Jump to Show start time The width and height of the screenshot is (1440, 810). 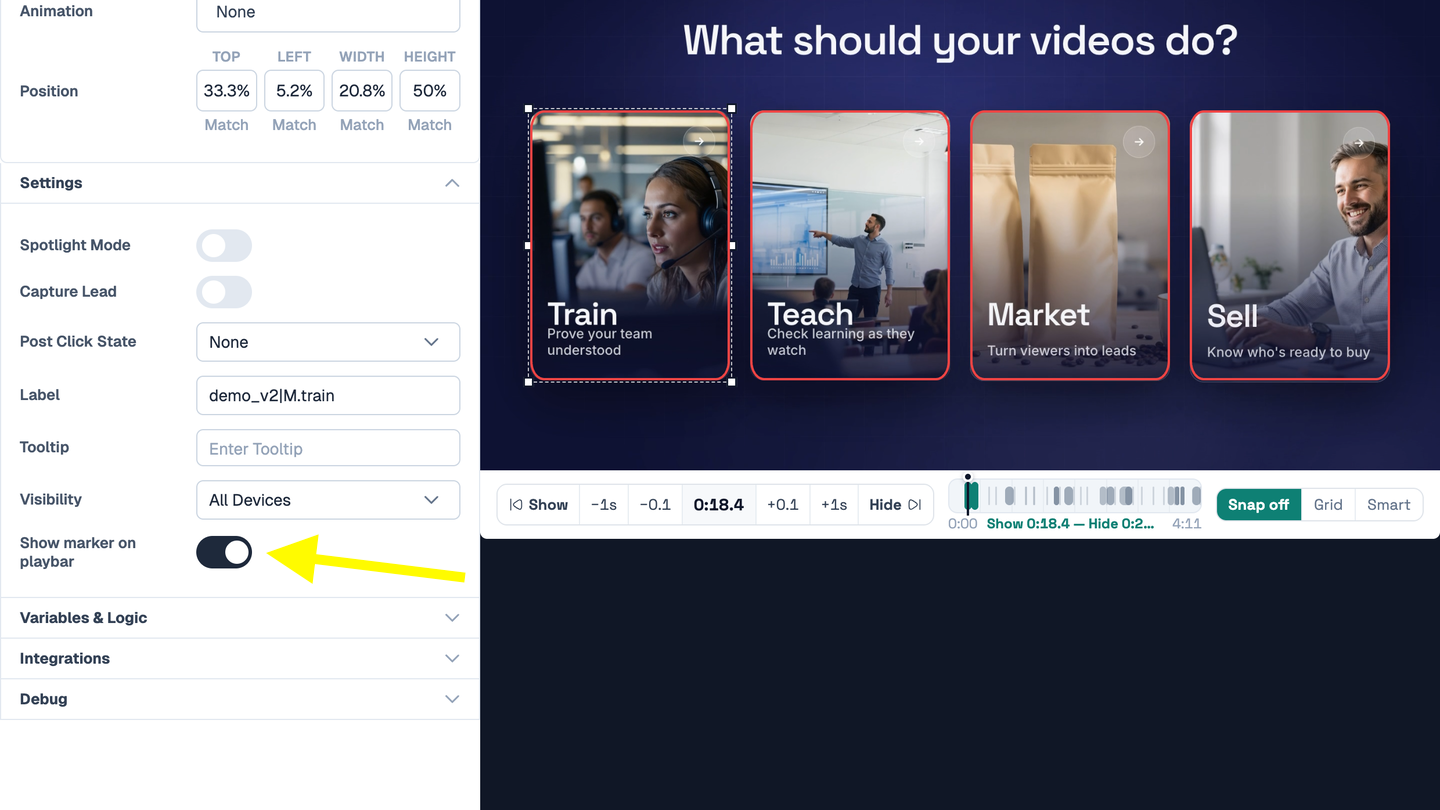(x=538, y=505)
